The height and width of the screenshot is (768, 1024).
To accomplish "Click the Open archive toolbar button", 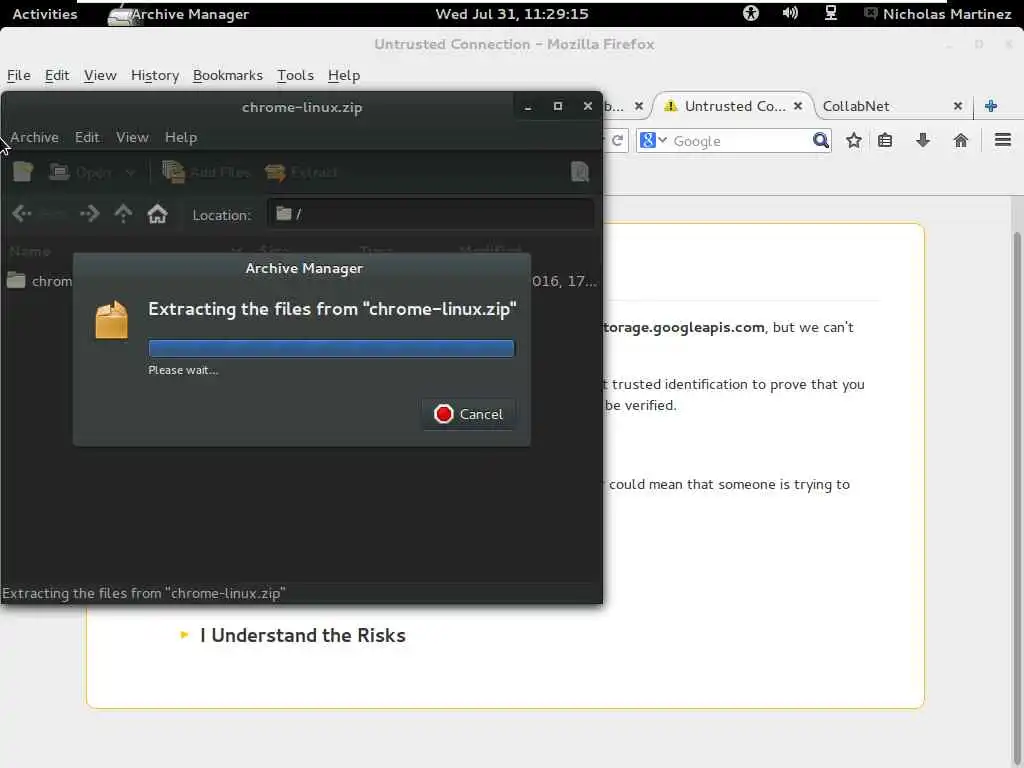I will (x=81, y=172).
